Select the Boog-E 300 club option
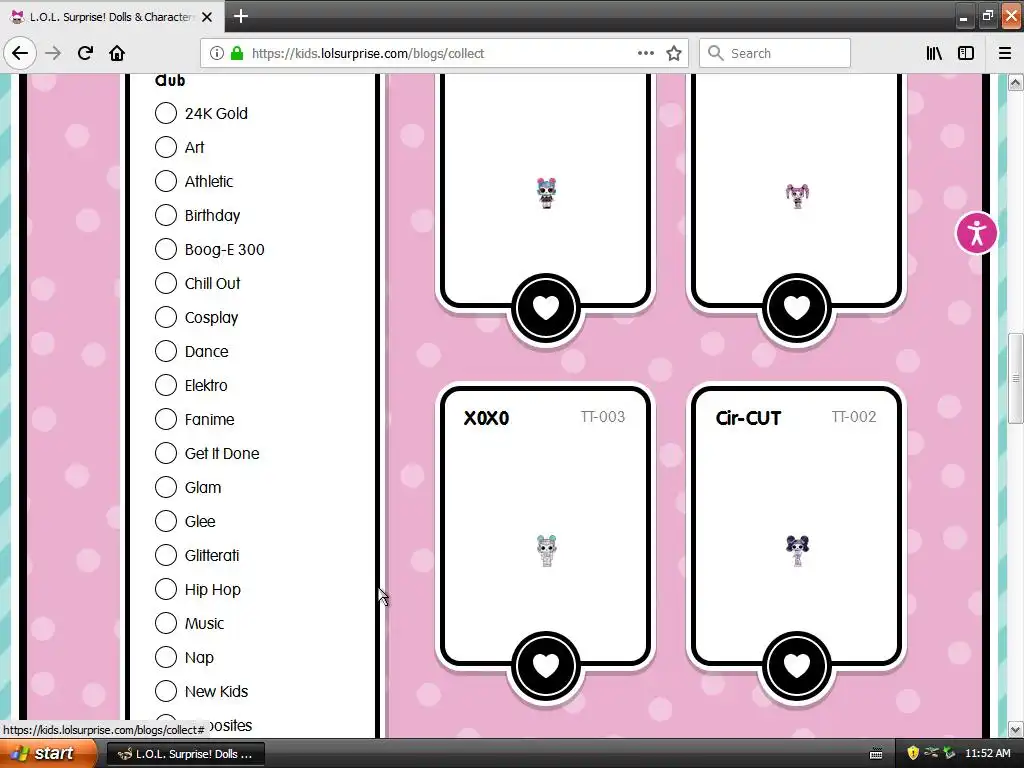Screen dimensions: 1024x768 (x=166, y=249)
